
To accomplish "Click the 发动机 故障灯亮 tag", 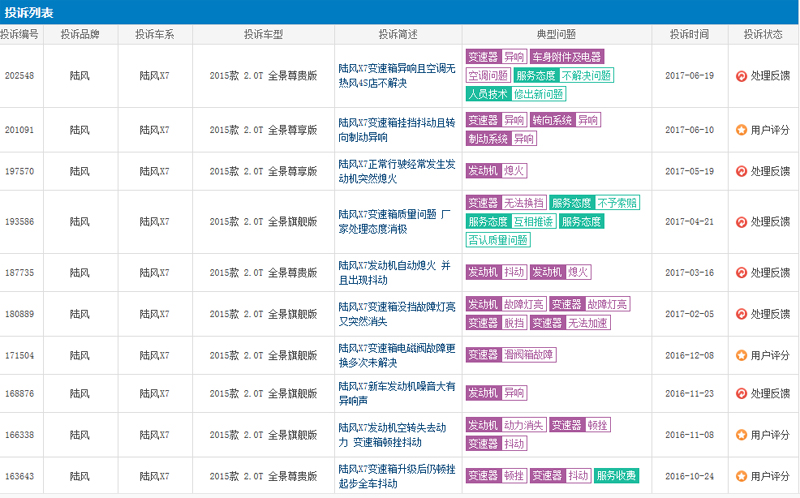I will click(x=506, y=304).
